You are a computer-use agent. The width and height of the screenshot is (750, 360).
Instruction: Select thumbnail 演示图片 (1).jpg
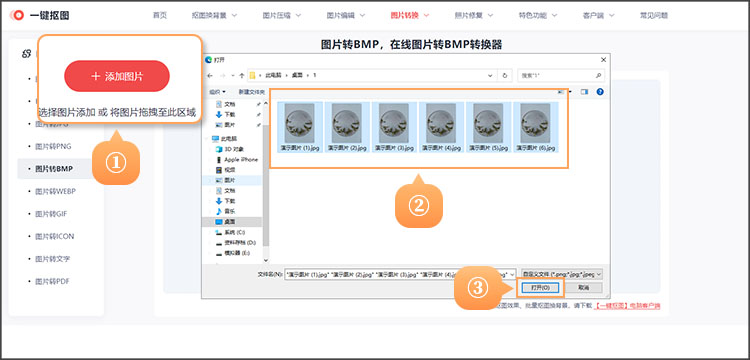(x=300, y=127)
